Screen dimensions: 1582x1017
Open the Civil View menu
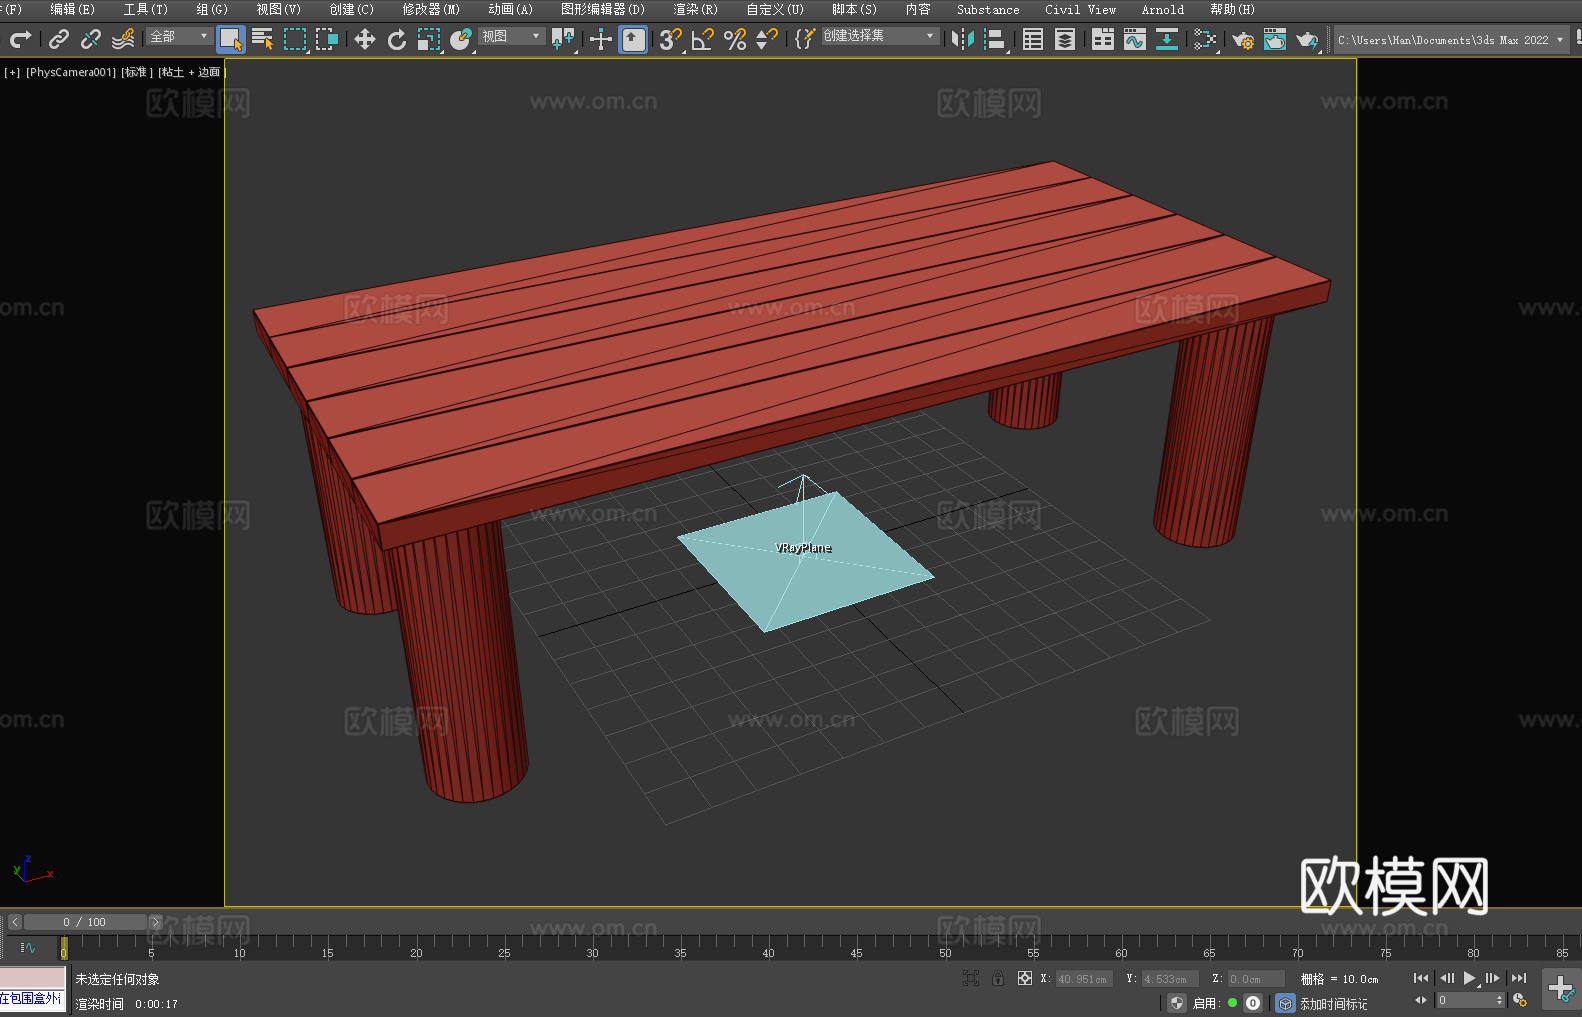click(x=1080, y=9)
